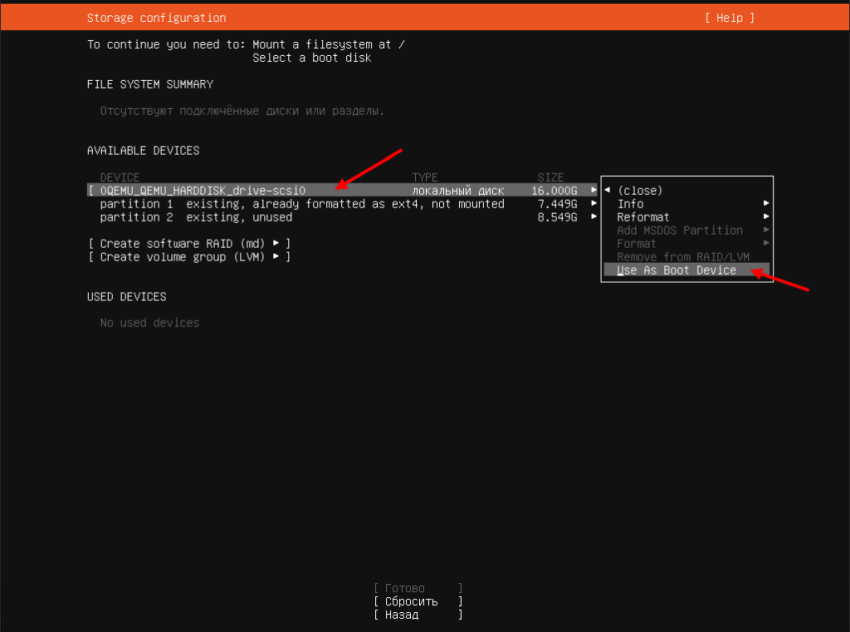Select the QEMU_HARDDISK_drive-scsi0 device row

342,190
